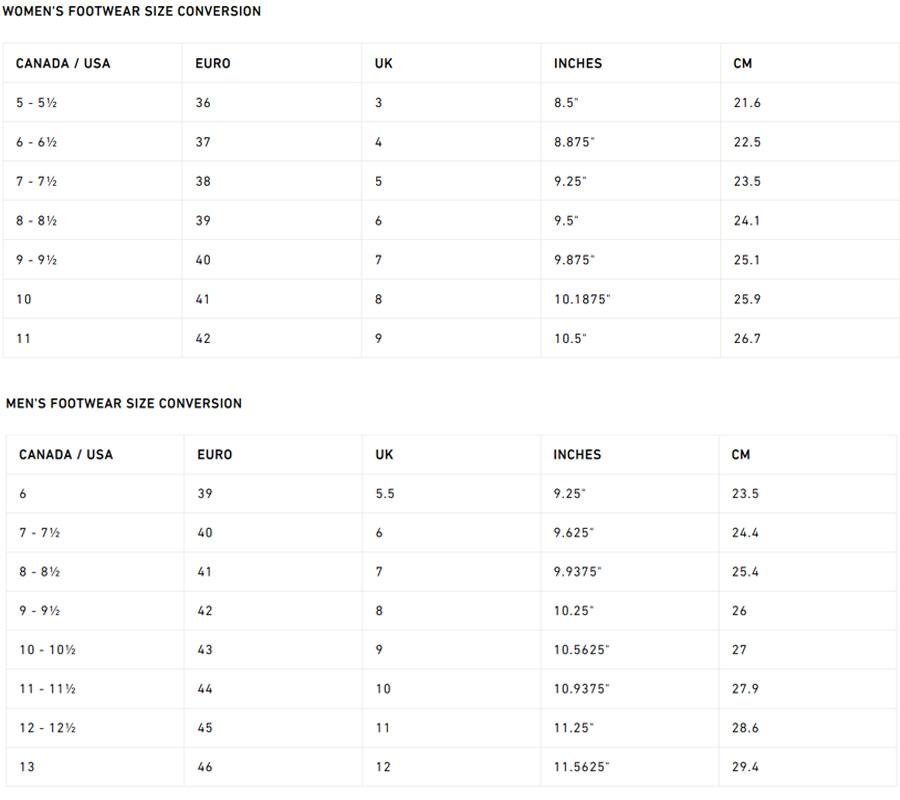The image size is (900, 800).
Task: Click the men's UK 5.5 cell
Action: (x=385, y=493)
